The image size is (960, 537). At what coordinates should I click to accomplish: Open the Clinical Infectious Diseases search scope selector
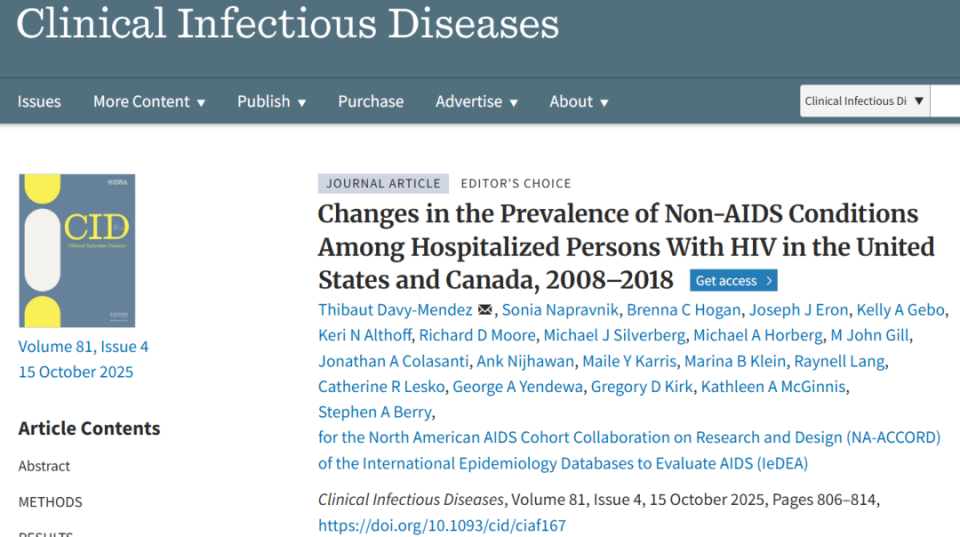[865, 101]
